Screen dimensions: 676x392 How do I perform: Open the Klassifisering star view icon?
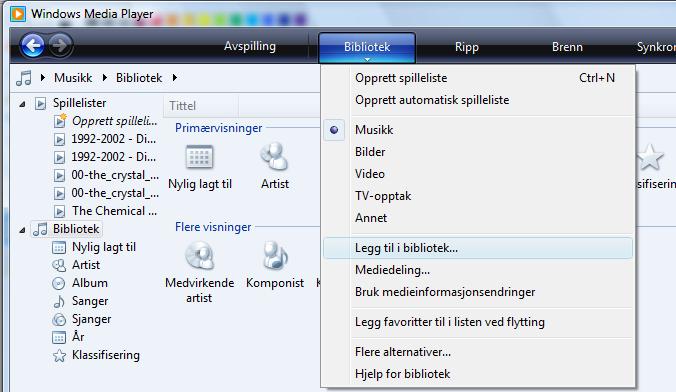pyautogui.click(x=650, y=157)
